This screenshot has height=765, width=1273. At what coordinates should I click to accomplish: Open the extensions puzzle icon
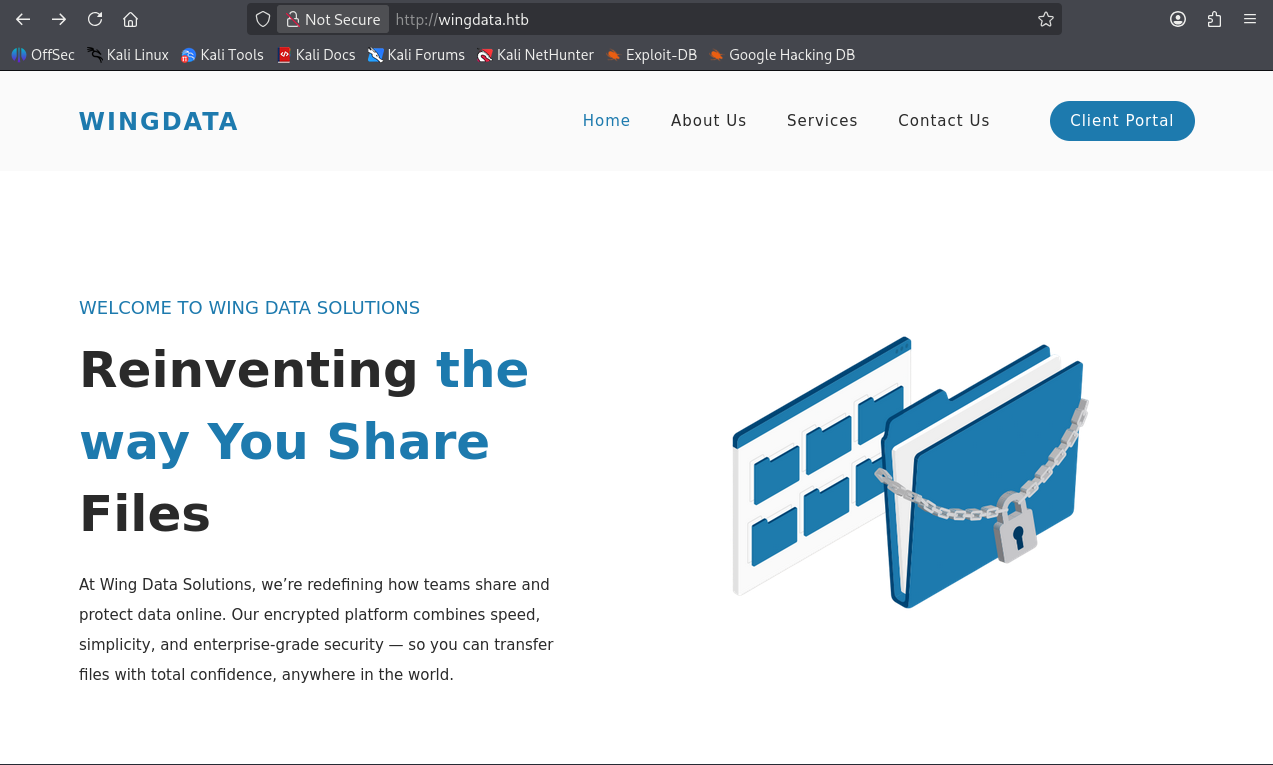click(1214, 19)
